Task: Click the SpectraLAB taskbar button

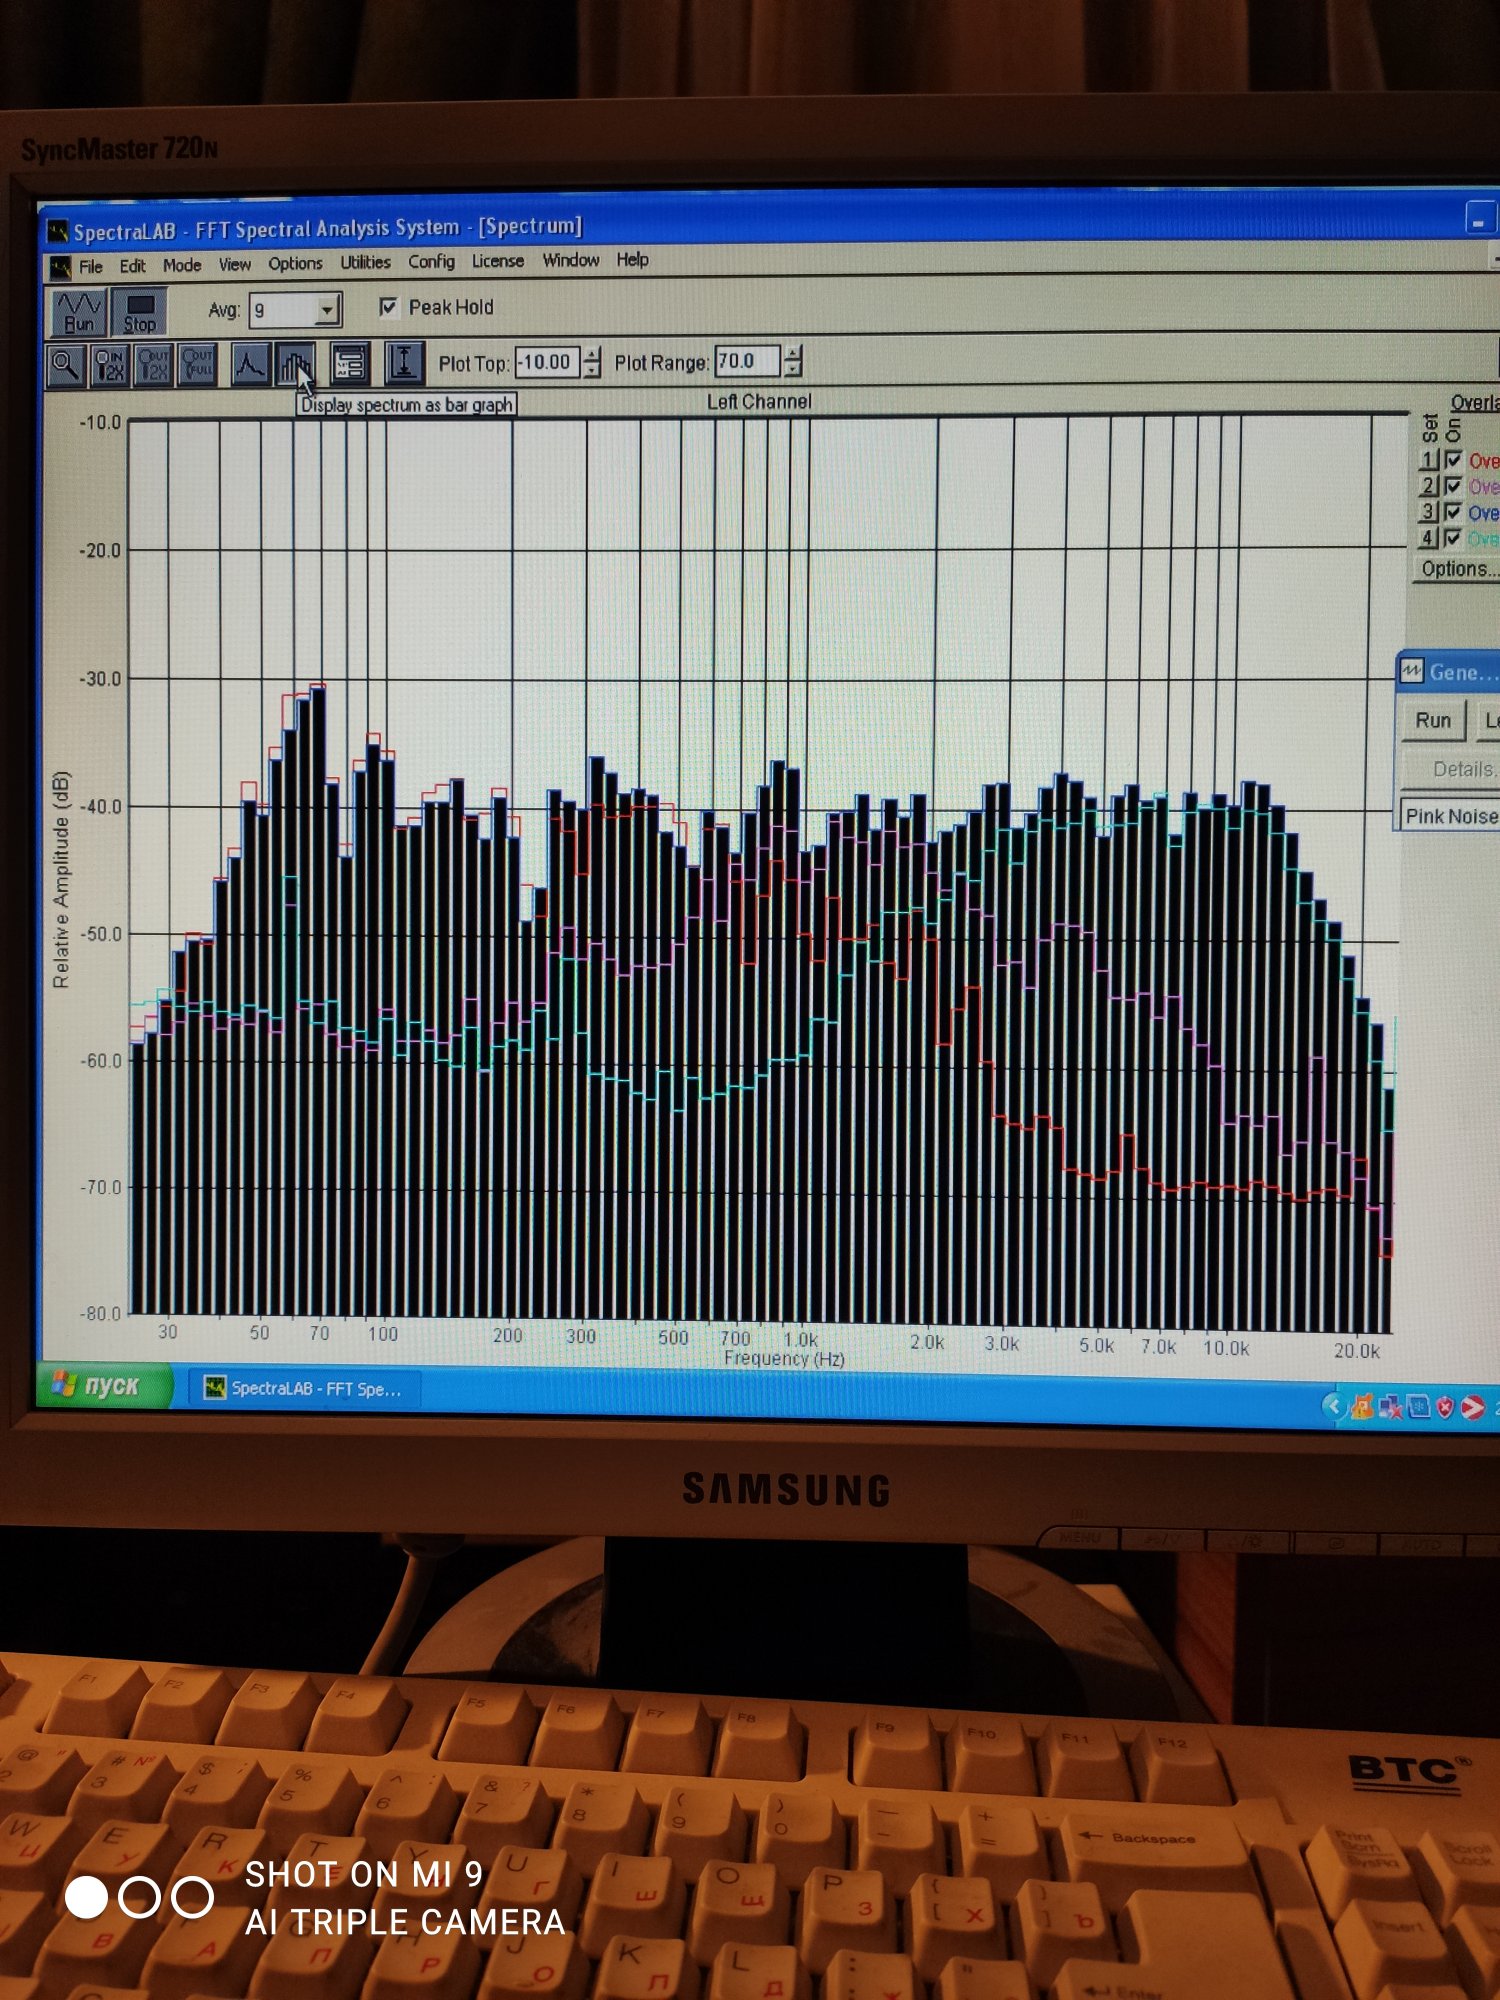Action: (304, 1389)
